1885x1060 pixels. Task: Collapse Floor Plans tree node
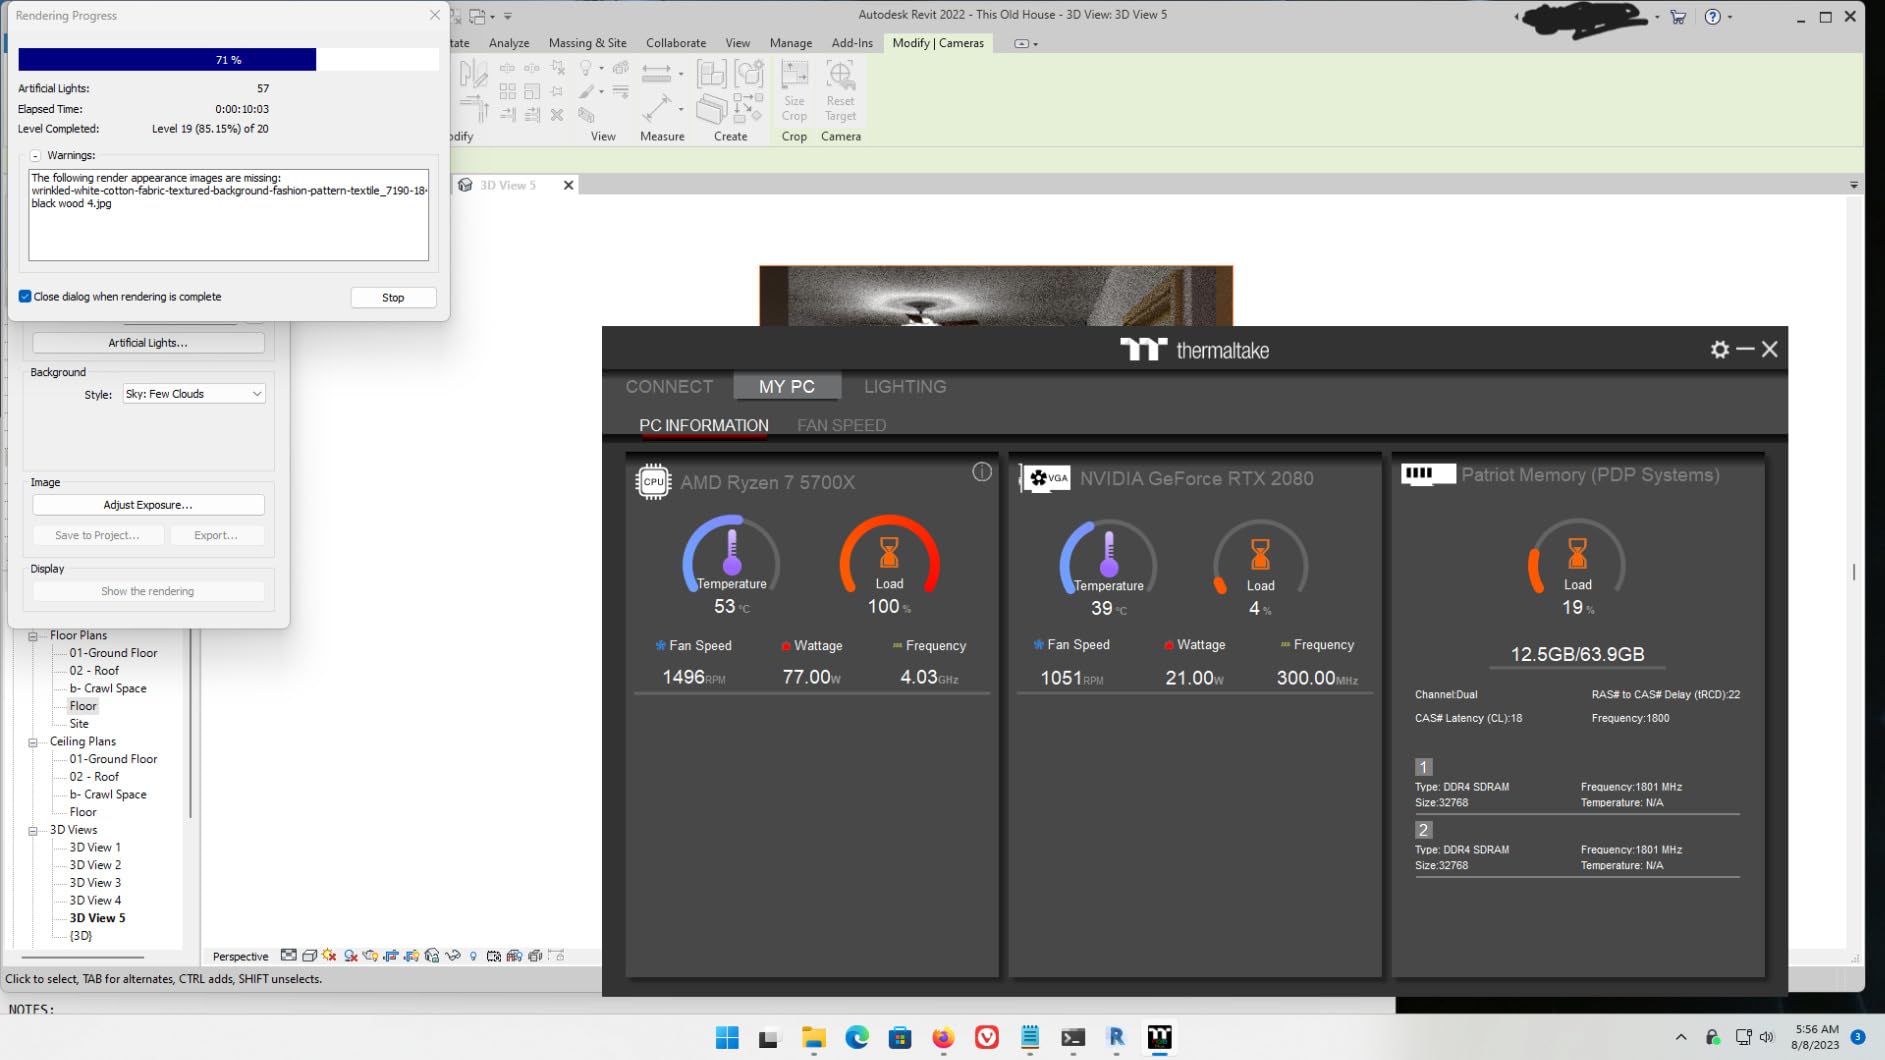33,636
